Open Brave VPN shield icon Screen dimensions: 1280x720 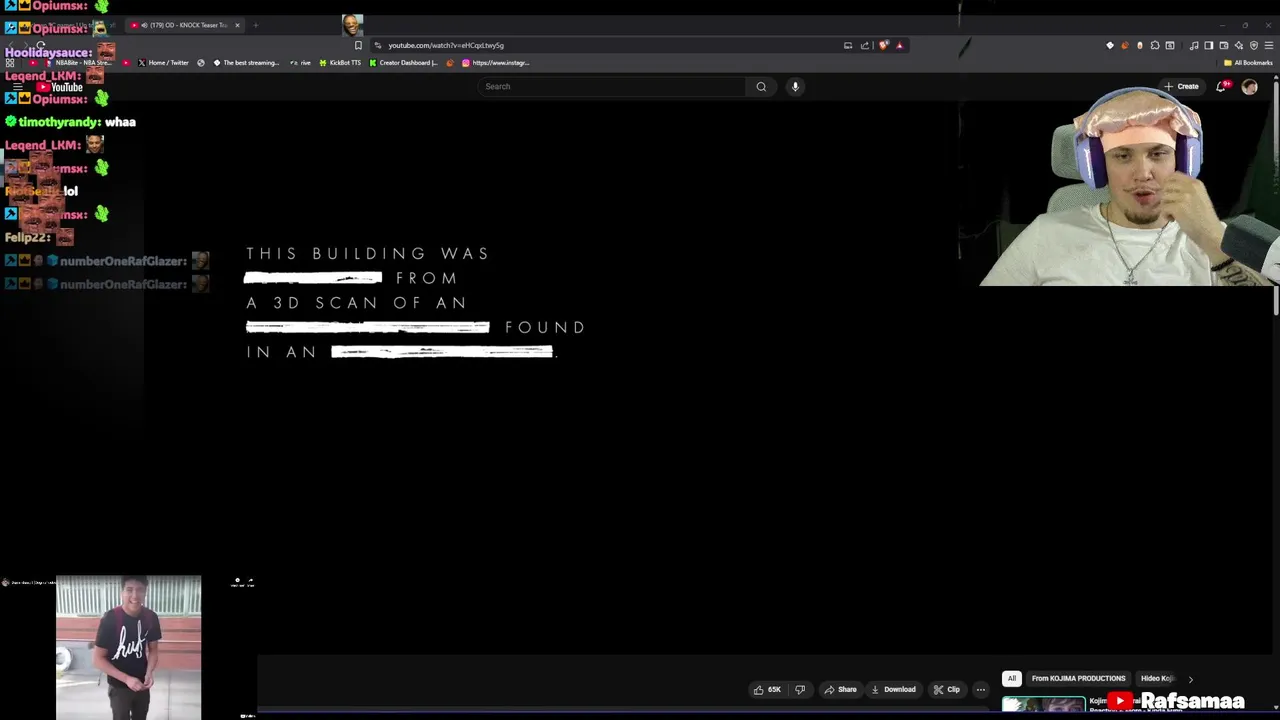coord(1254,45)
